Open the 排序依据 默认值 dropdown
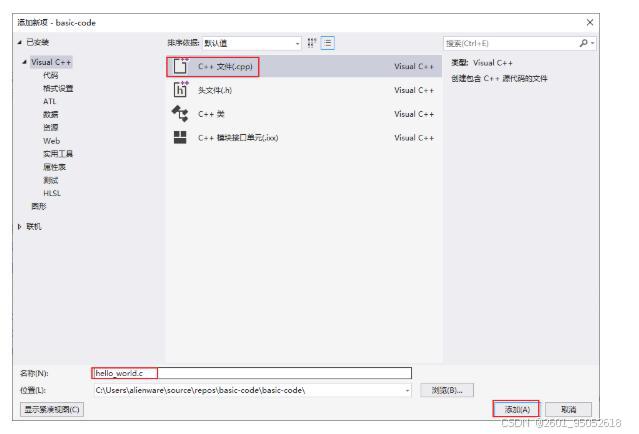Viewport: 639px width, 434px height. coord(251,43)
